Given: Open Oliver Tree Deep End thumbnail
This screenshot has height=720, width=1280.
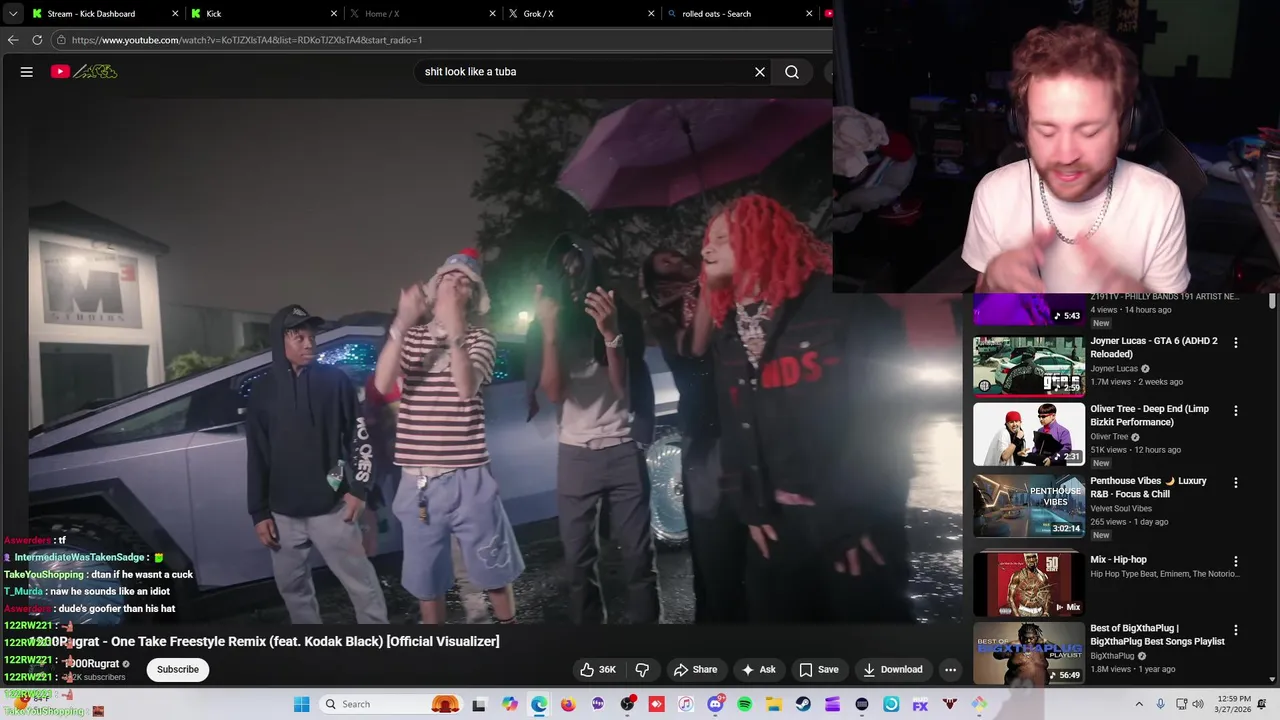Looking at the screenshot, I should [1029, 435].
